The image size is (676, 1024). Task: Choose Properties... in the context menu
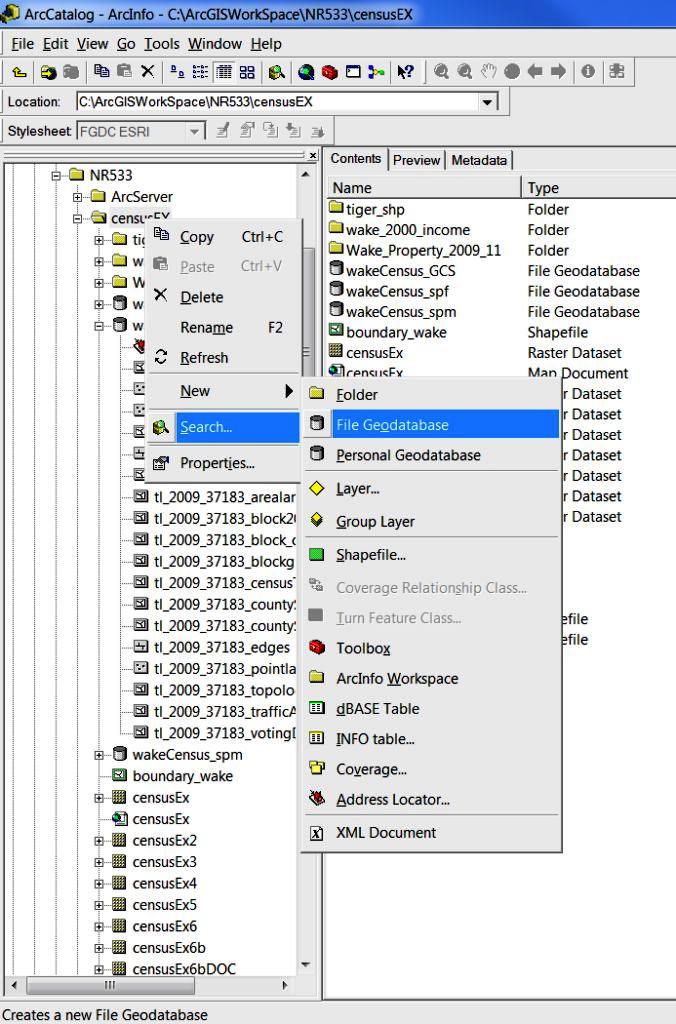click(x=223, y=463)
